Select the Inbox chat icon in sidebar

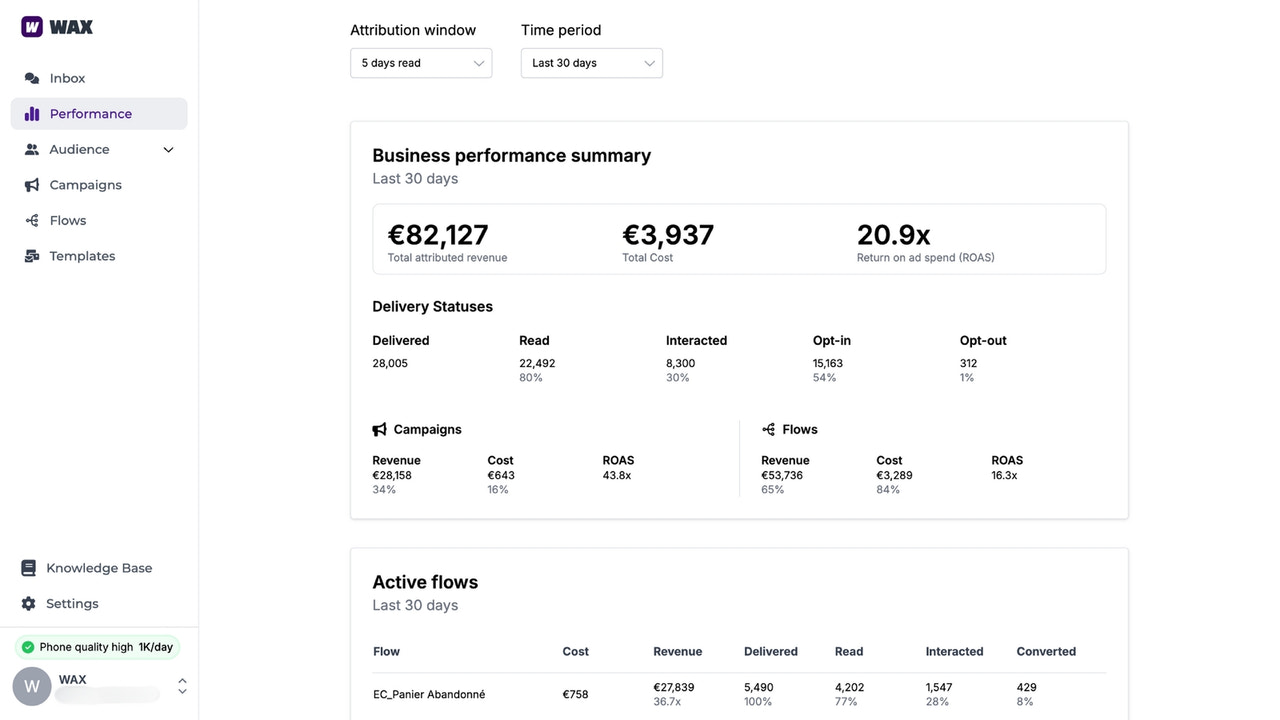click(31, 78)
